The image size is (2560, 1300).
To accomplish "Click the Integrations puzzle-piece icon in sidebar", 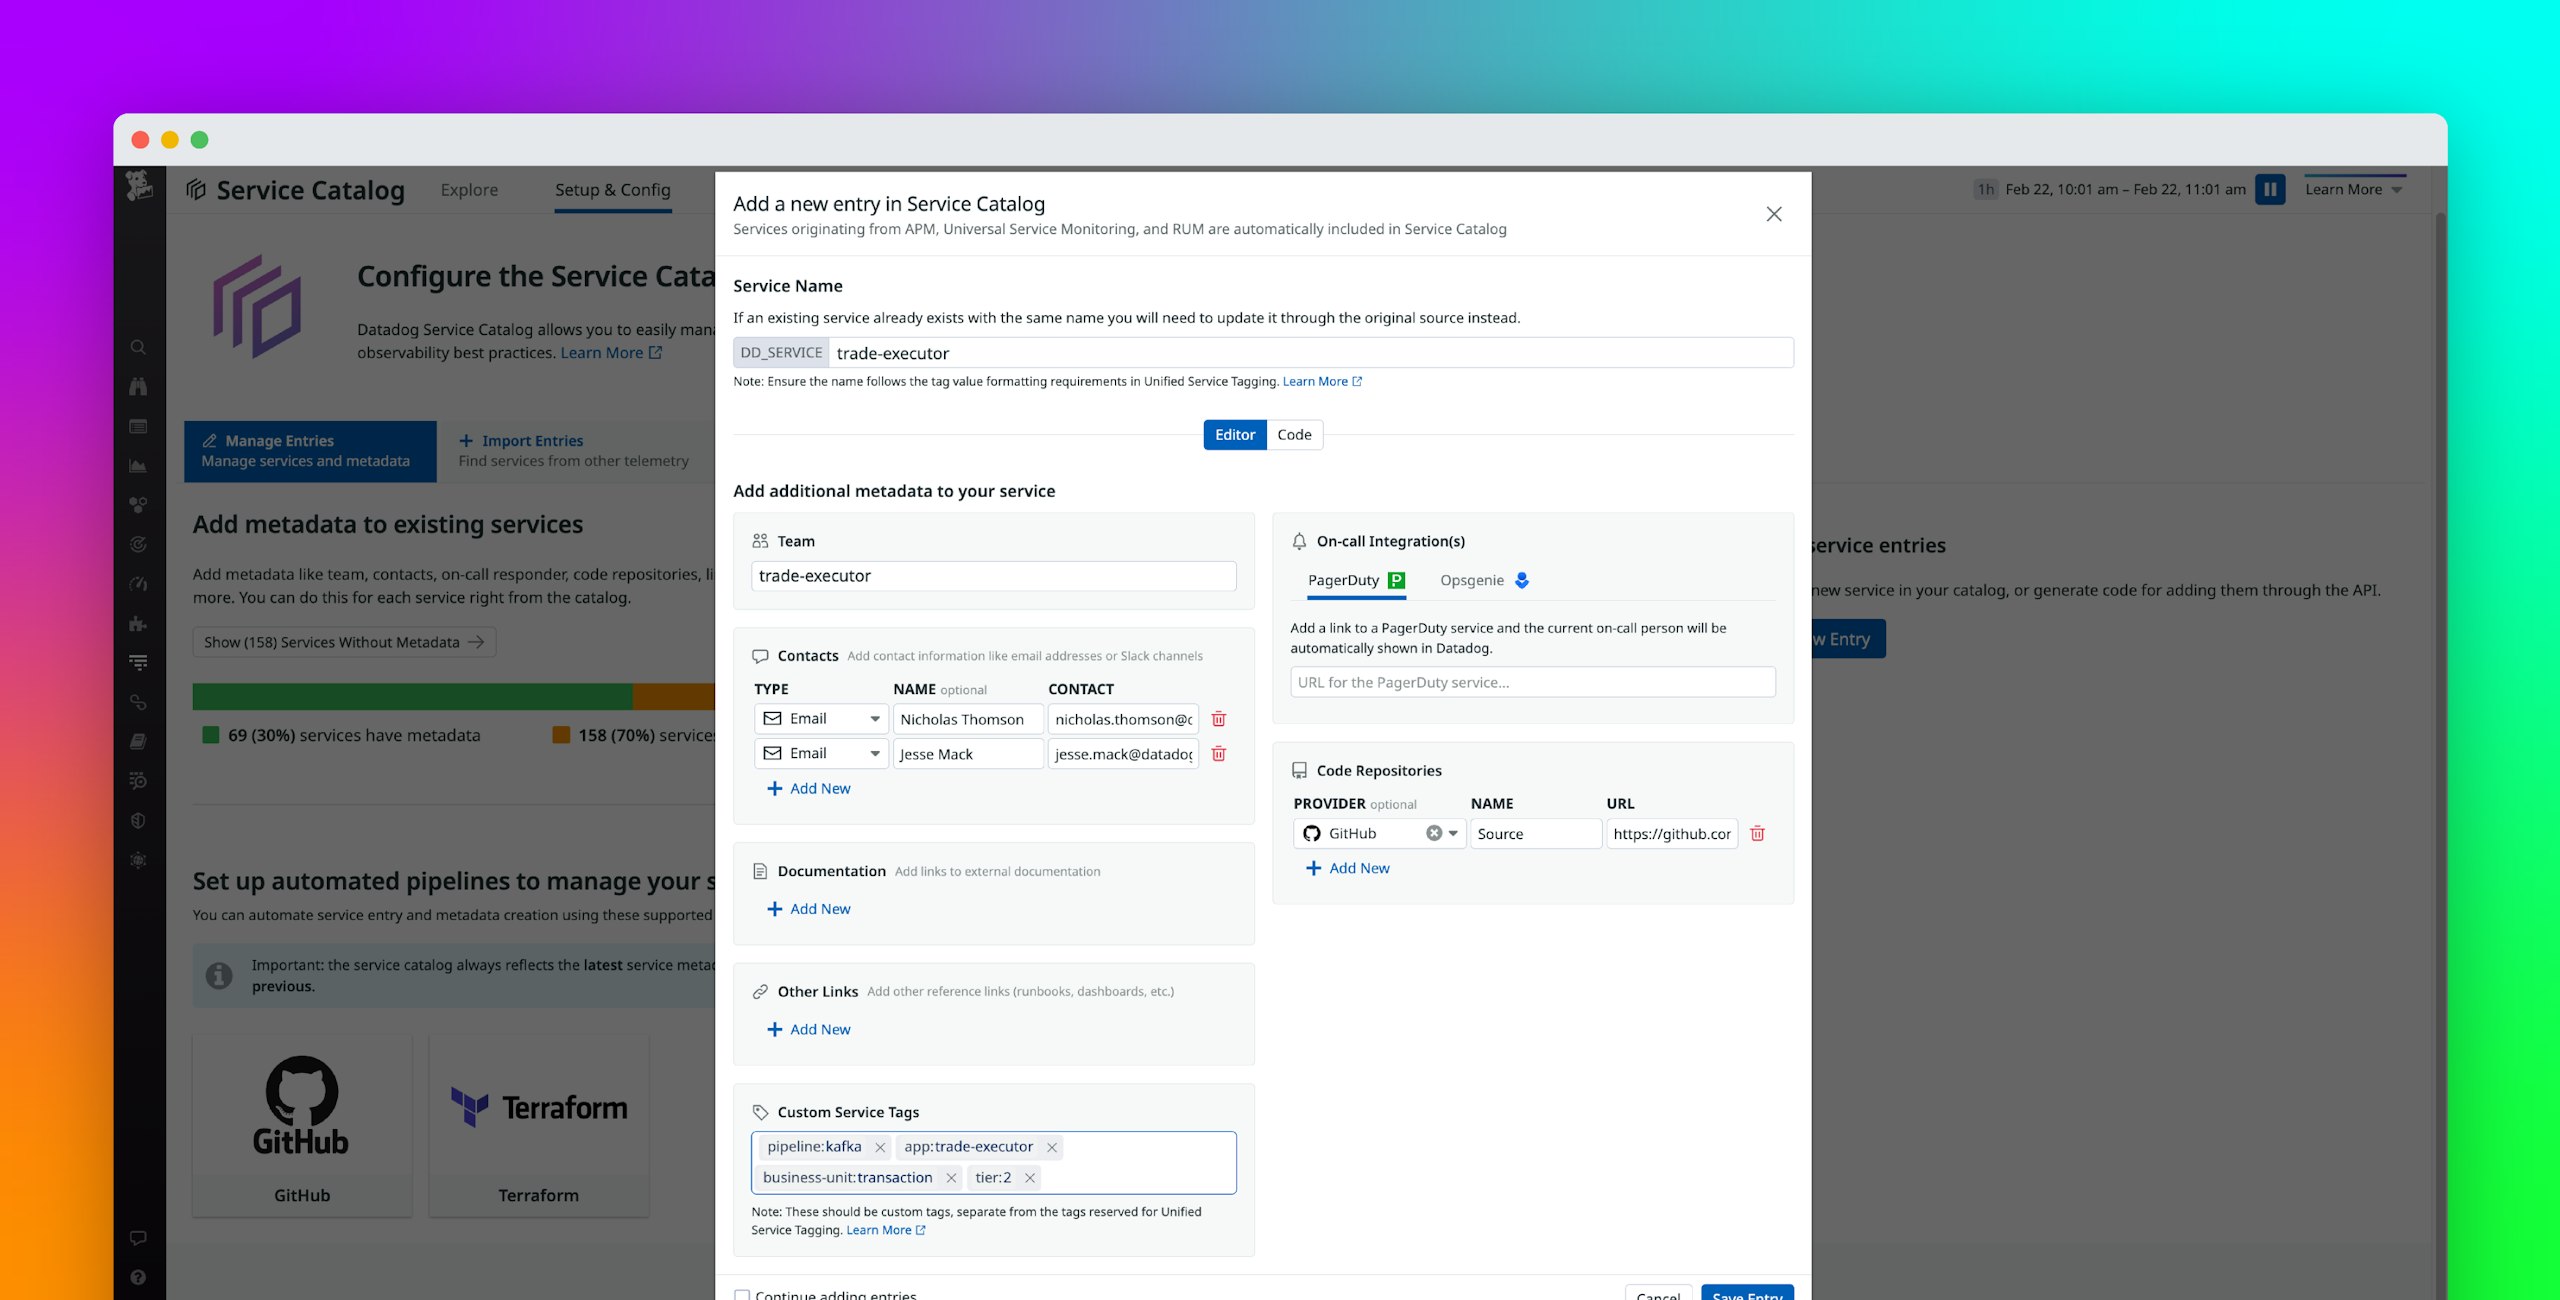I will pos(139,622).
